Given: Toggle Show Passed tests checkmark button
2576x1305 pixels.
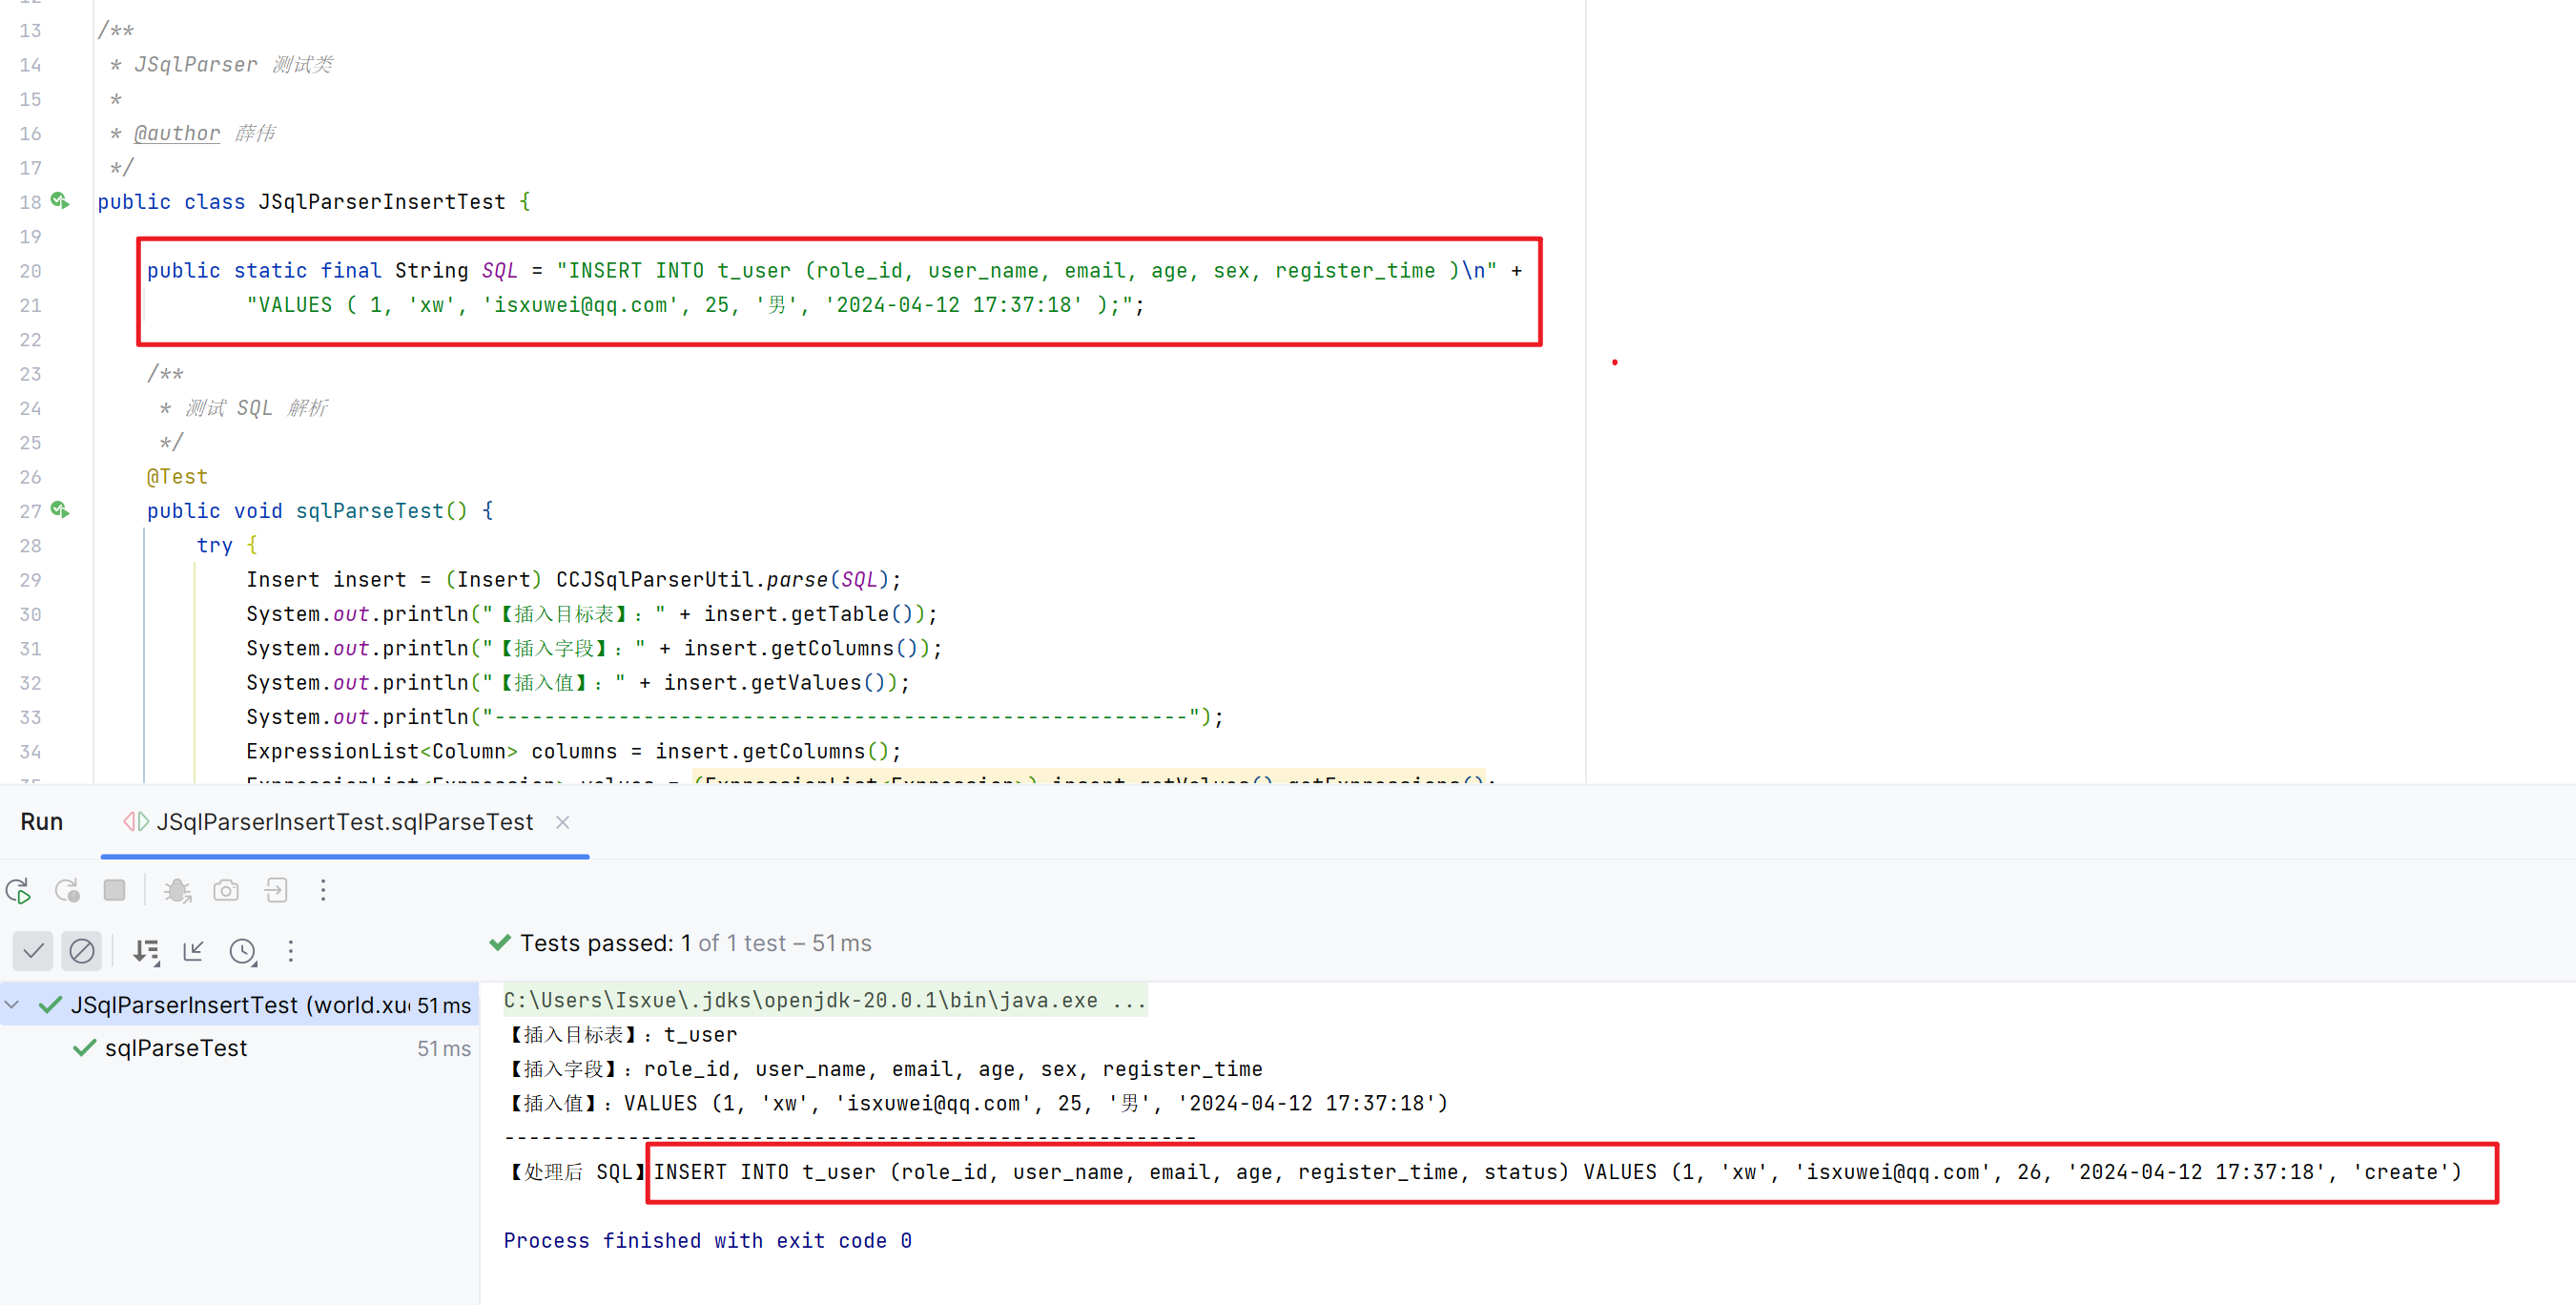Looking at the screenshot, I should tap(33, 951).
